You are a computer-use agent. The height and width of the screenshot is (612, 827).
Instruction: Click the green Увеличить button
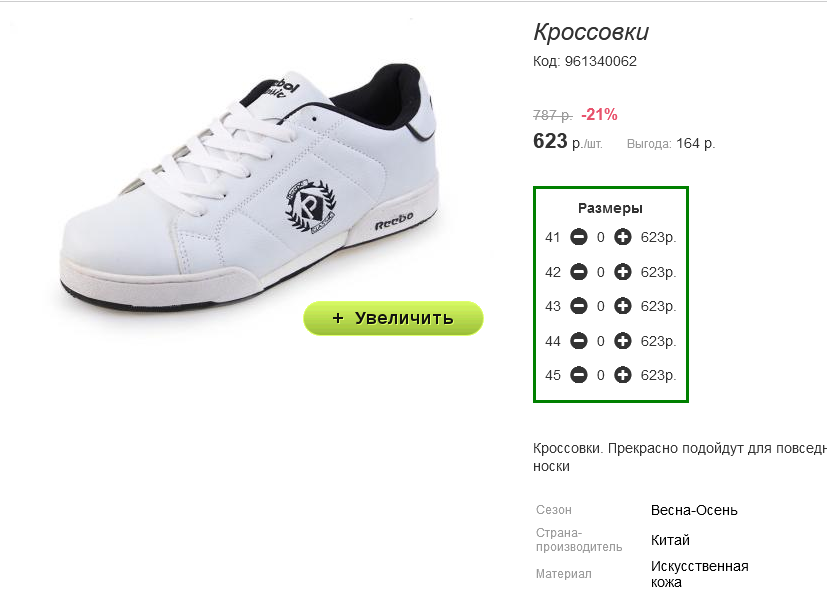tap(393, 318)
